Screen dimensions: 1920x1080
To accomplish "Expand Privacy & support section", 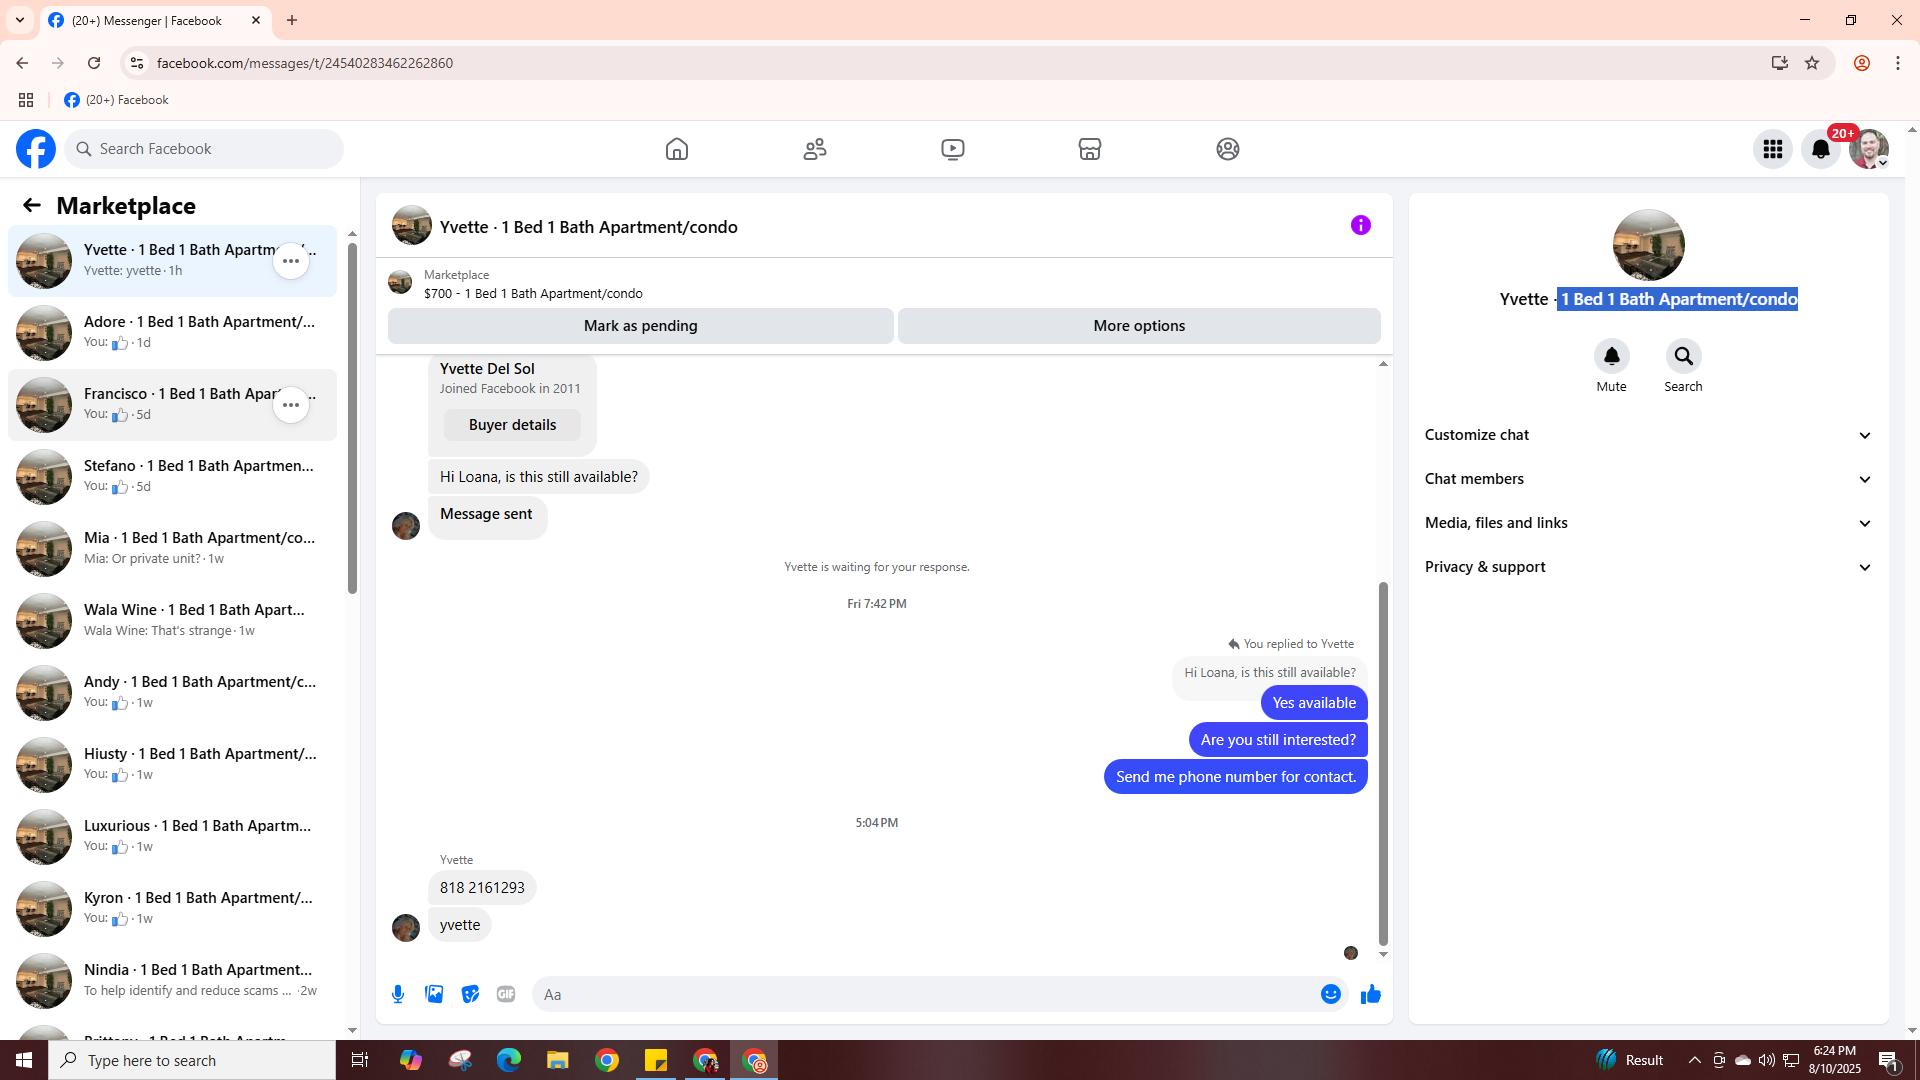I will 1647,567.
